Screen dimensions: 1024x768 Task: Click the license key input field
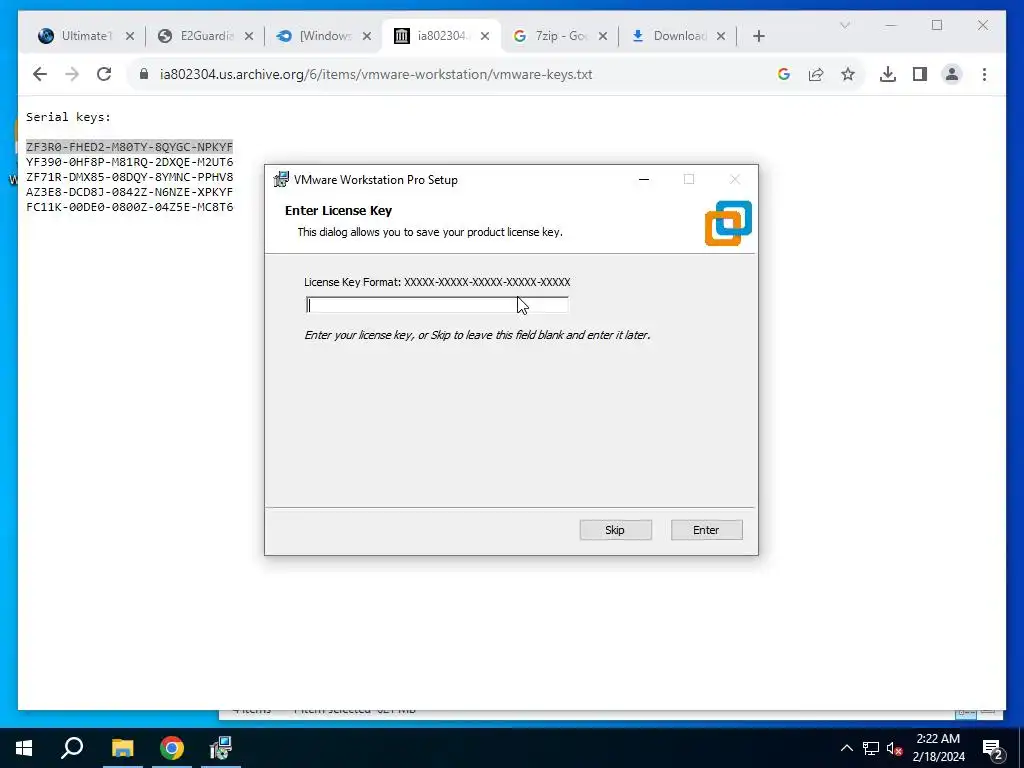[x=437, y=305]
